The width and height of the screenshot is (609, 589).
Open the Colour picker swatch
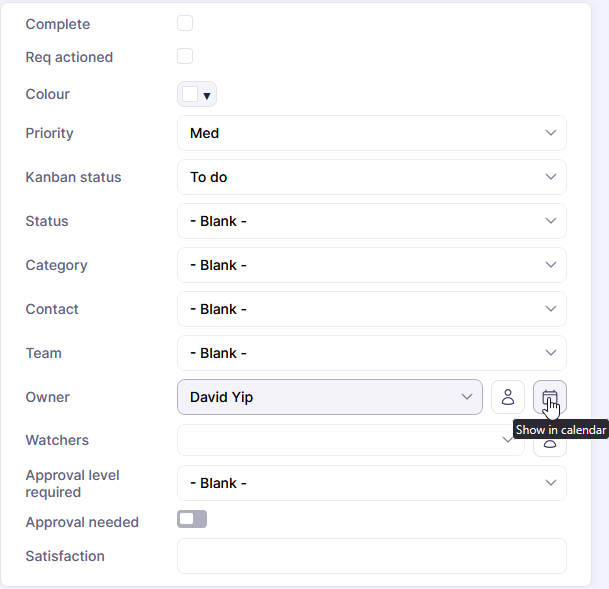point(189,95)
